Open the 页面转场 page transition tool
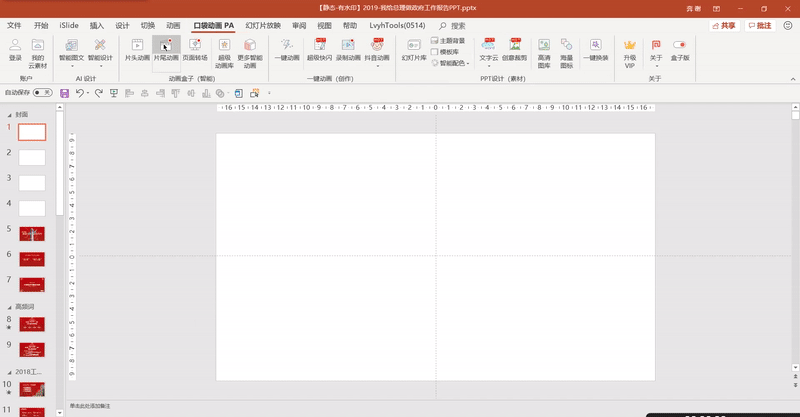Viewport: 800px width, 417px height. point(195,46)
